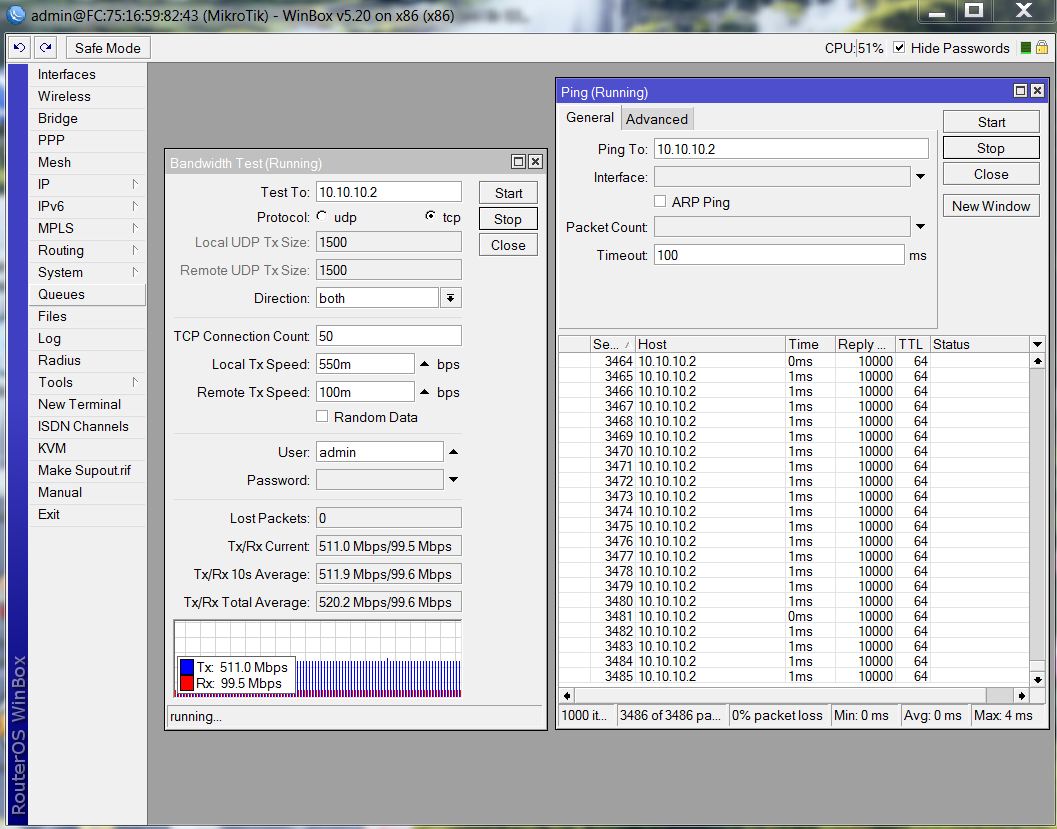Toggle Safe Mode
Screen dimensions: 1057x829
pos(108,48)
